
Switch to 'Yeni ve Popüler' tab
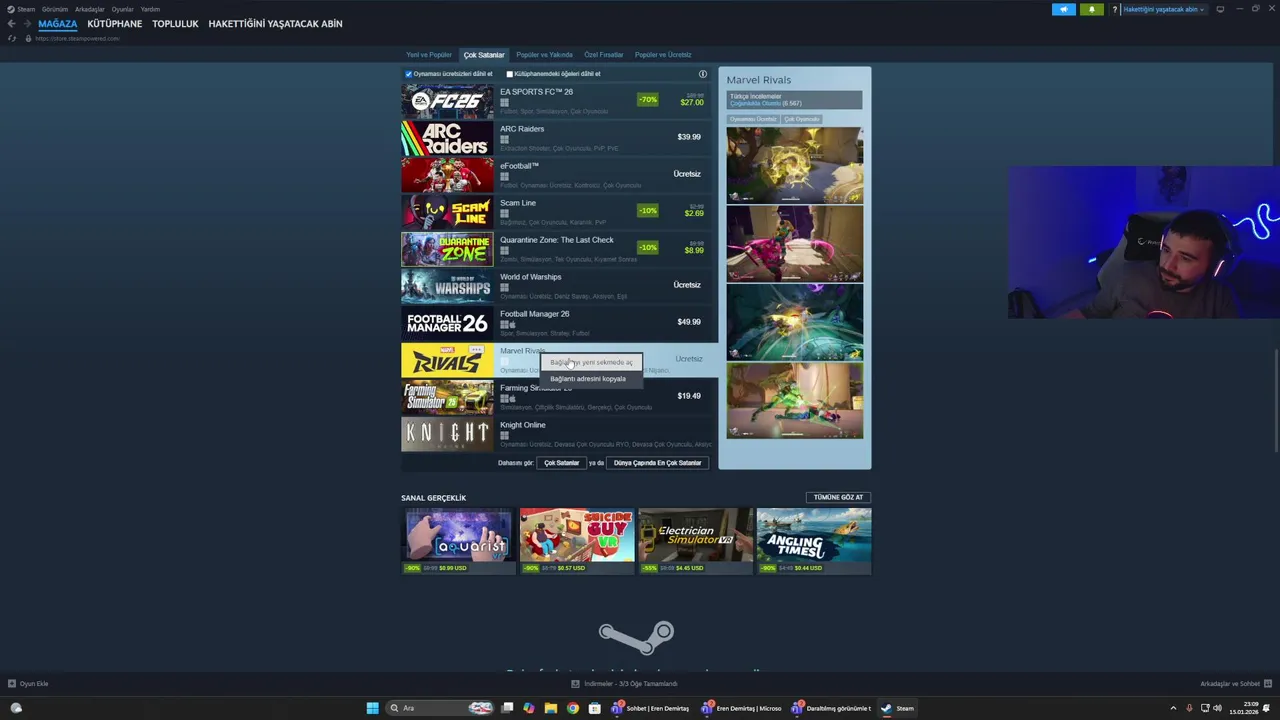click(429, 55)
